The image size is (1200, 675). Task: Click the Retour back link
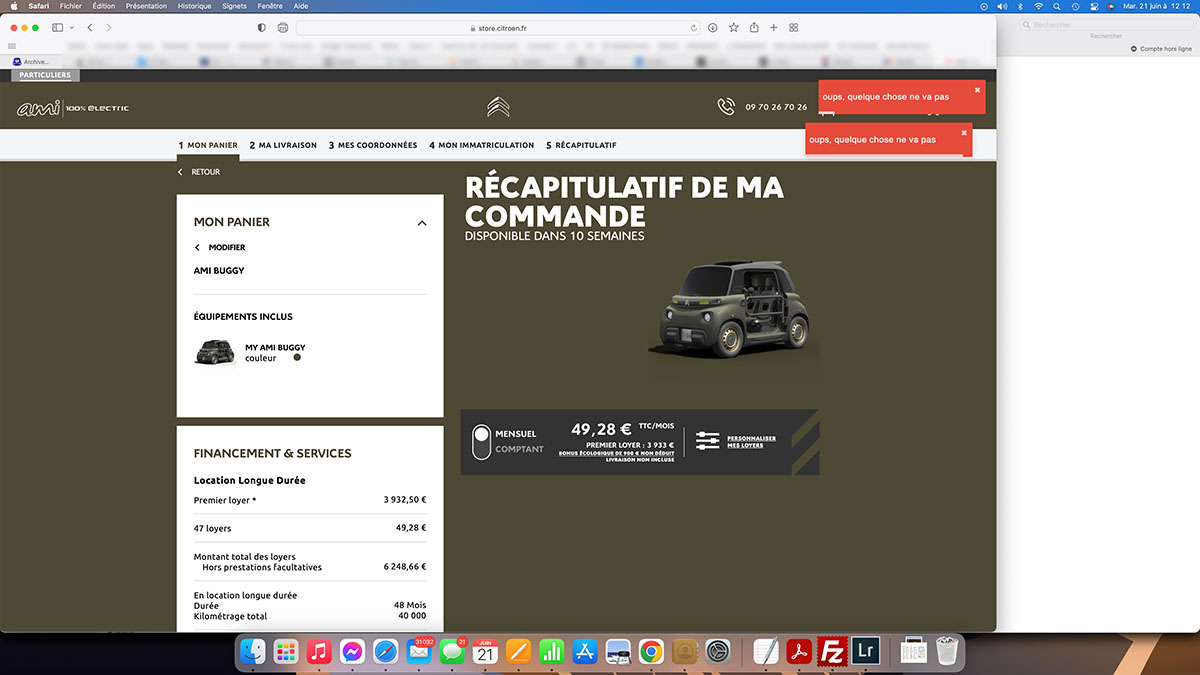(199, 172)
